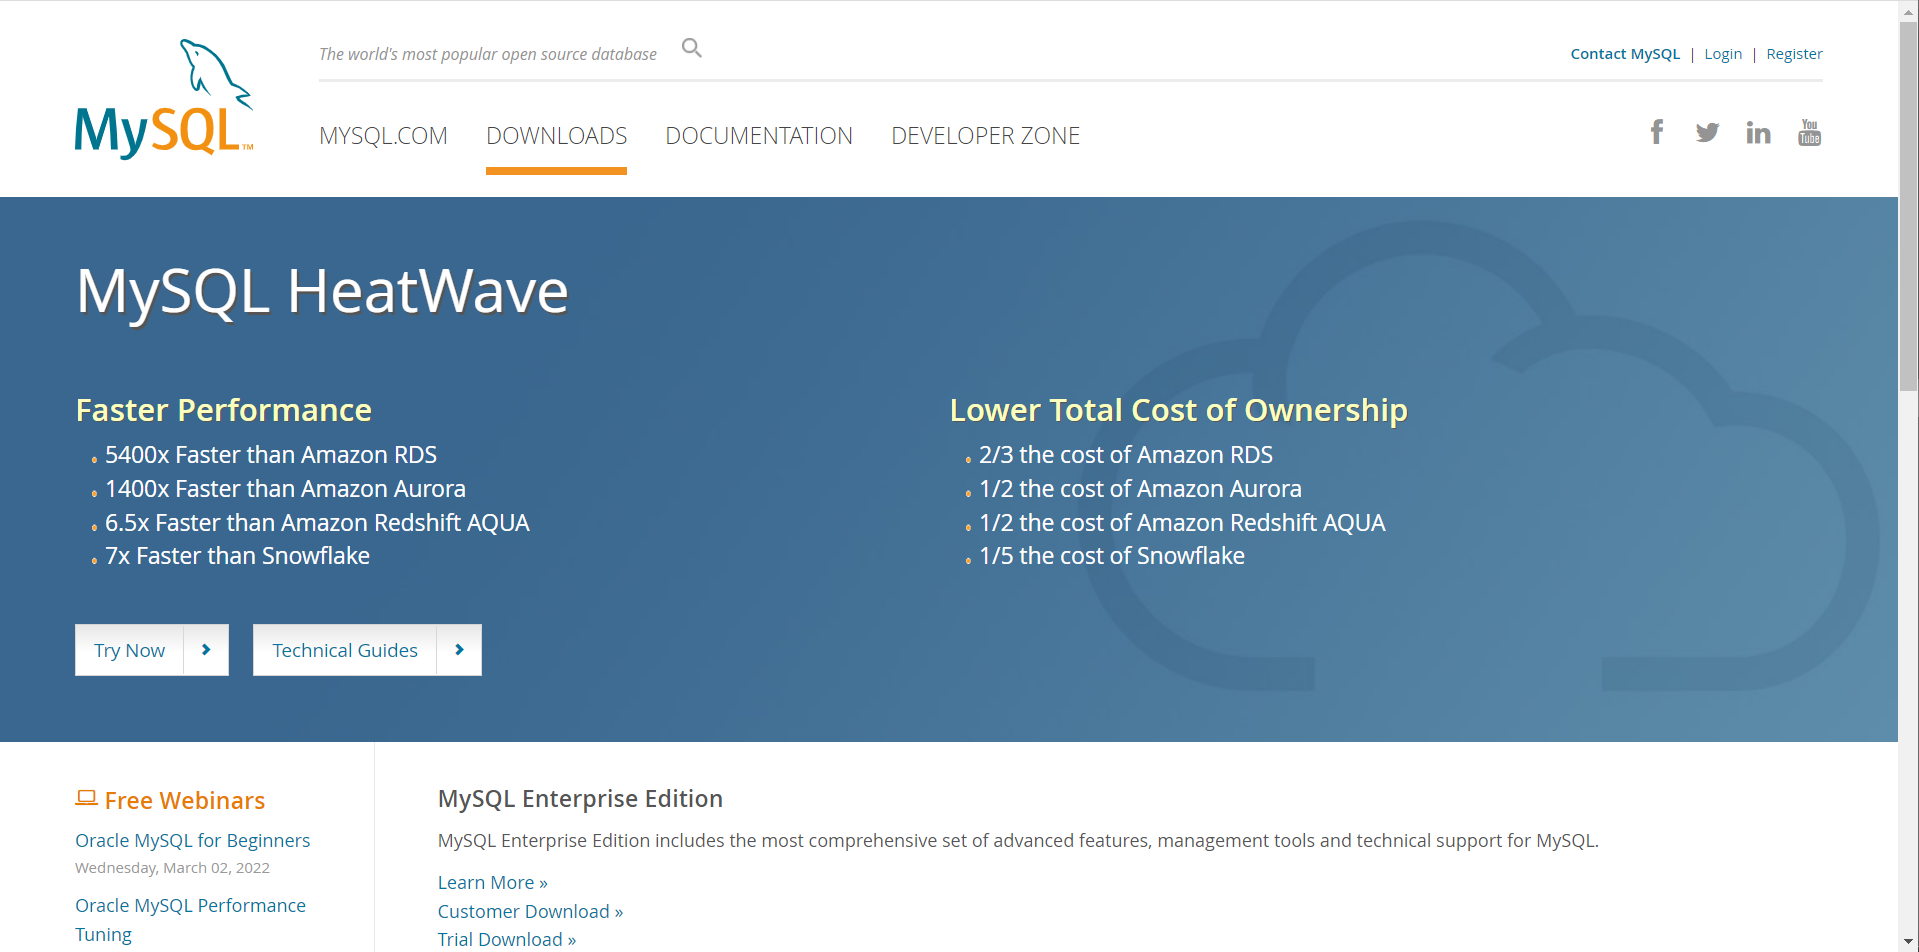Open the MySQL Twitter icon
Screen dimensions: 1919x952
pyautogui.click(x=1707, y=132)
